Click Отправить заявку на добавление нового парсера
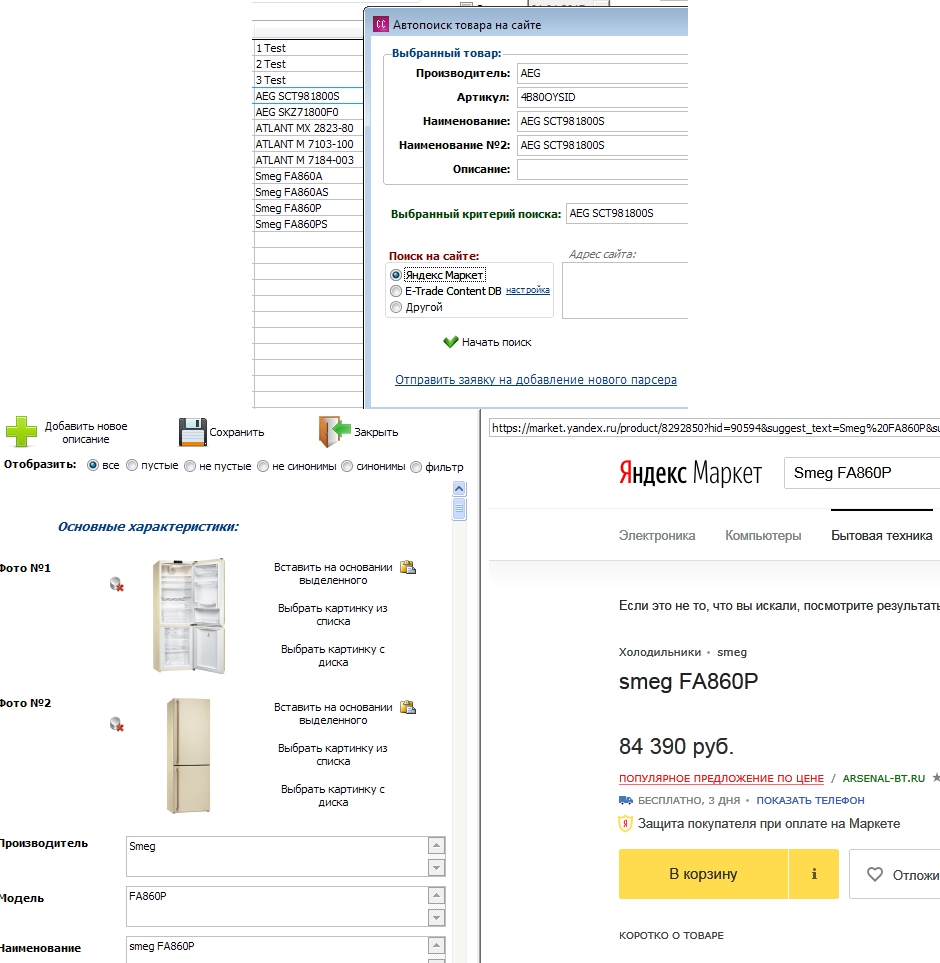The width and height of the screenshot is (940, 963). pyautogui.click(x=536, y=380)
